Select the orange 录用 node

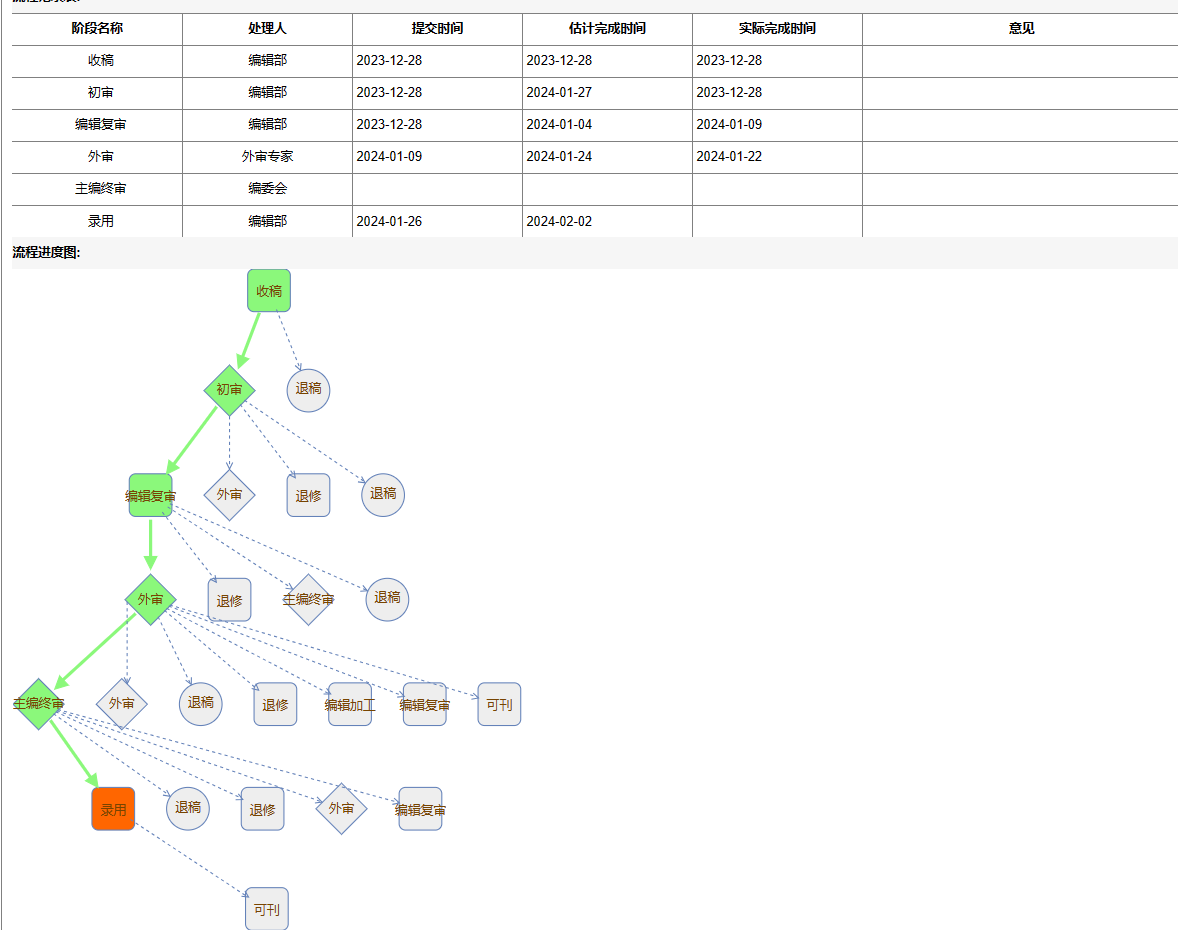pyautogui.click(x=113, y=809)
